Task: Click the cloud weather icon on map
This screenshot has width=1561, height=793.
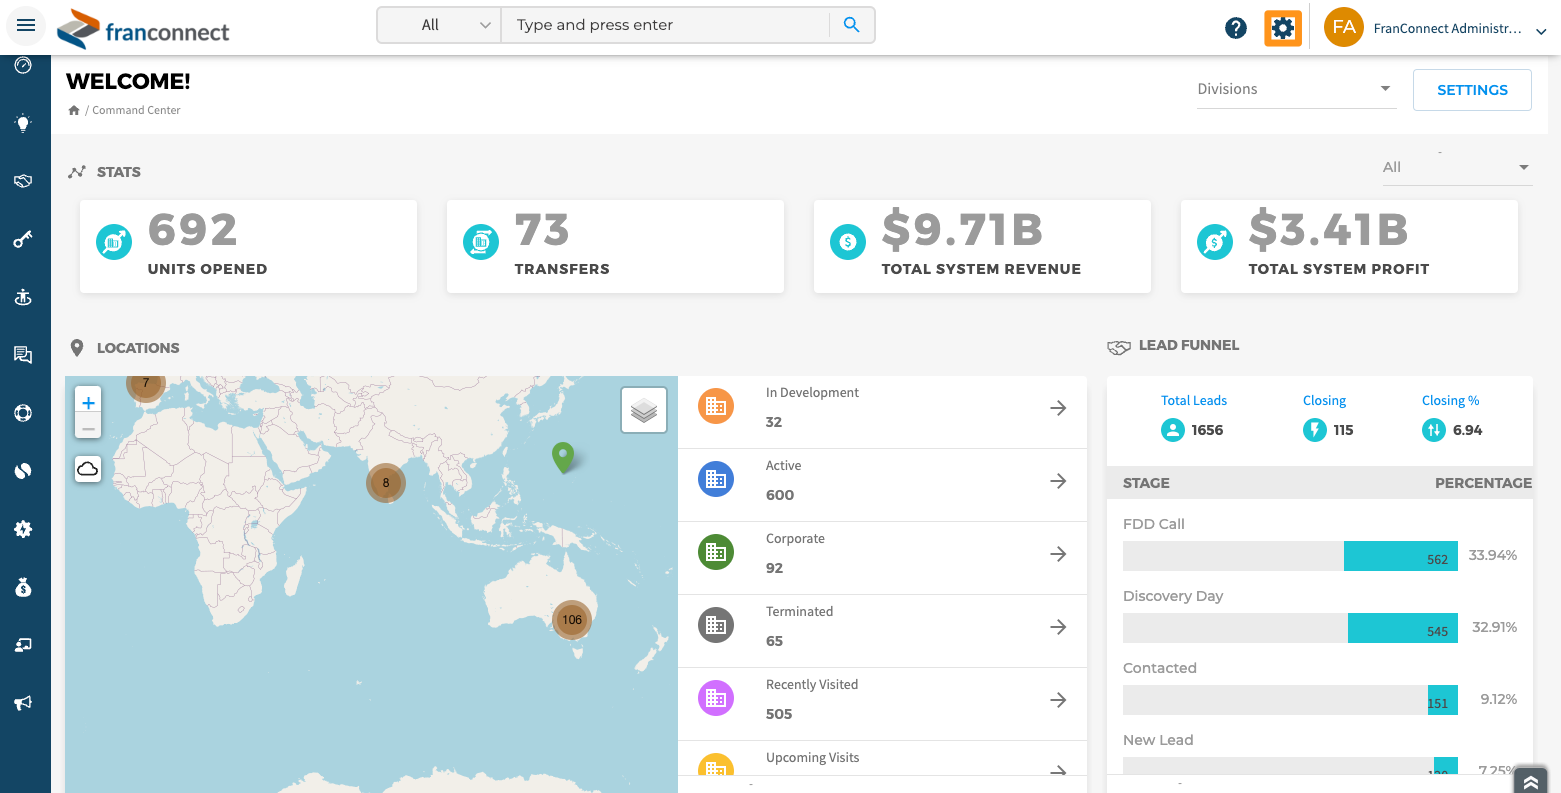Action: 88,468
